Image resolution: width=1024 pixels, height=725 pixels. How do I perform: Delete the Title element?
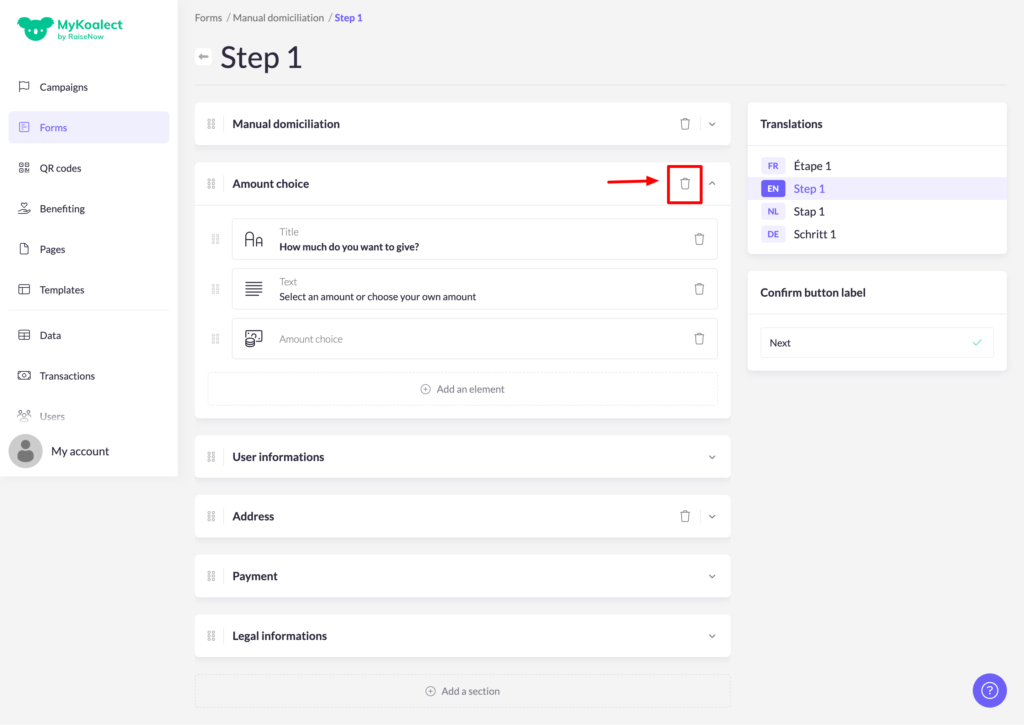[x=699, y=239]
